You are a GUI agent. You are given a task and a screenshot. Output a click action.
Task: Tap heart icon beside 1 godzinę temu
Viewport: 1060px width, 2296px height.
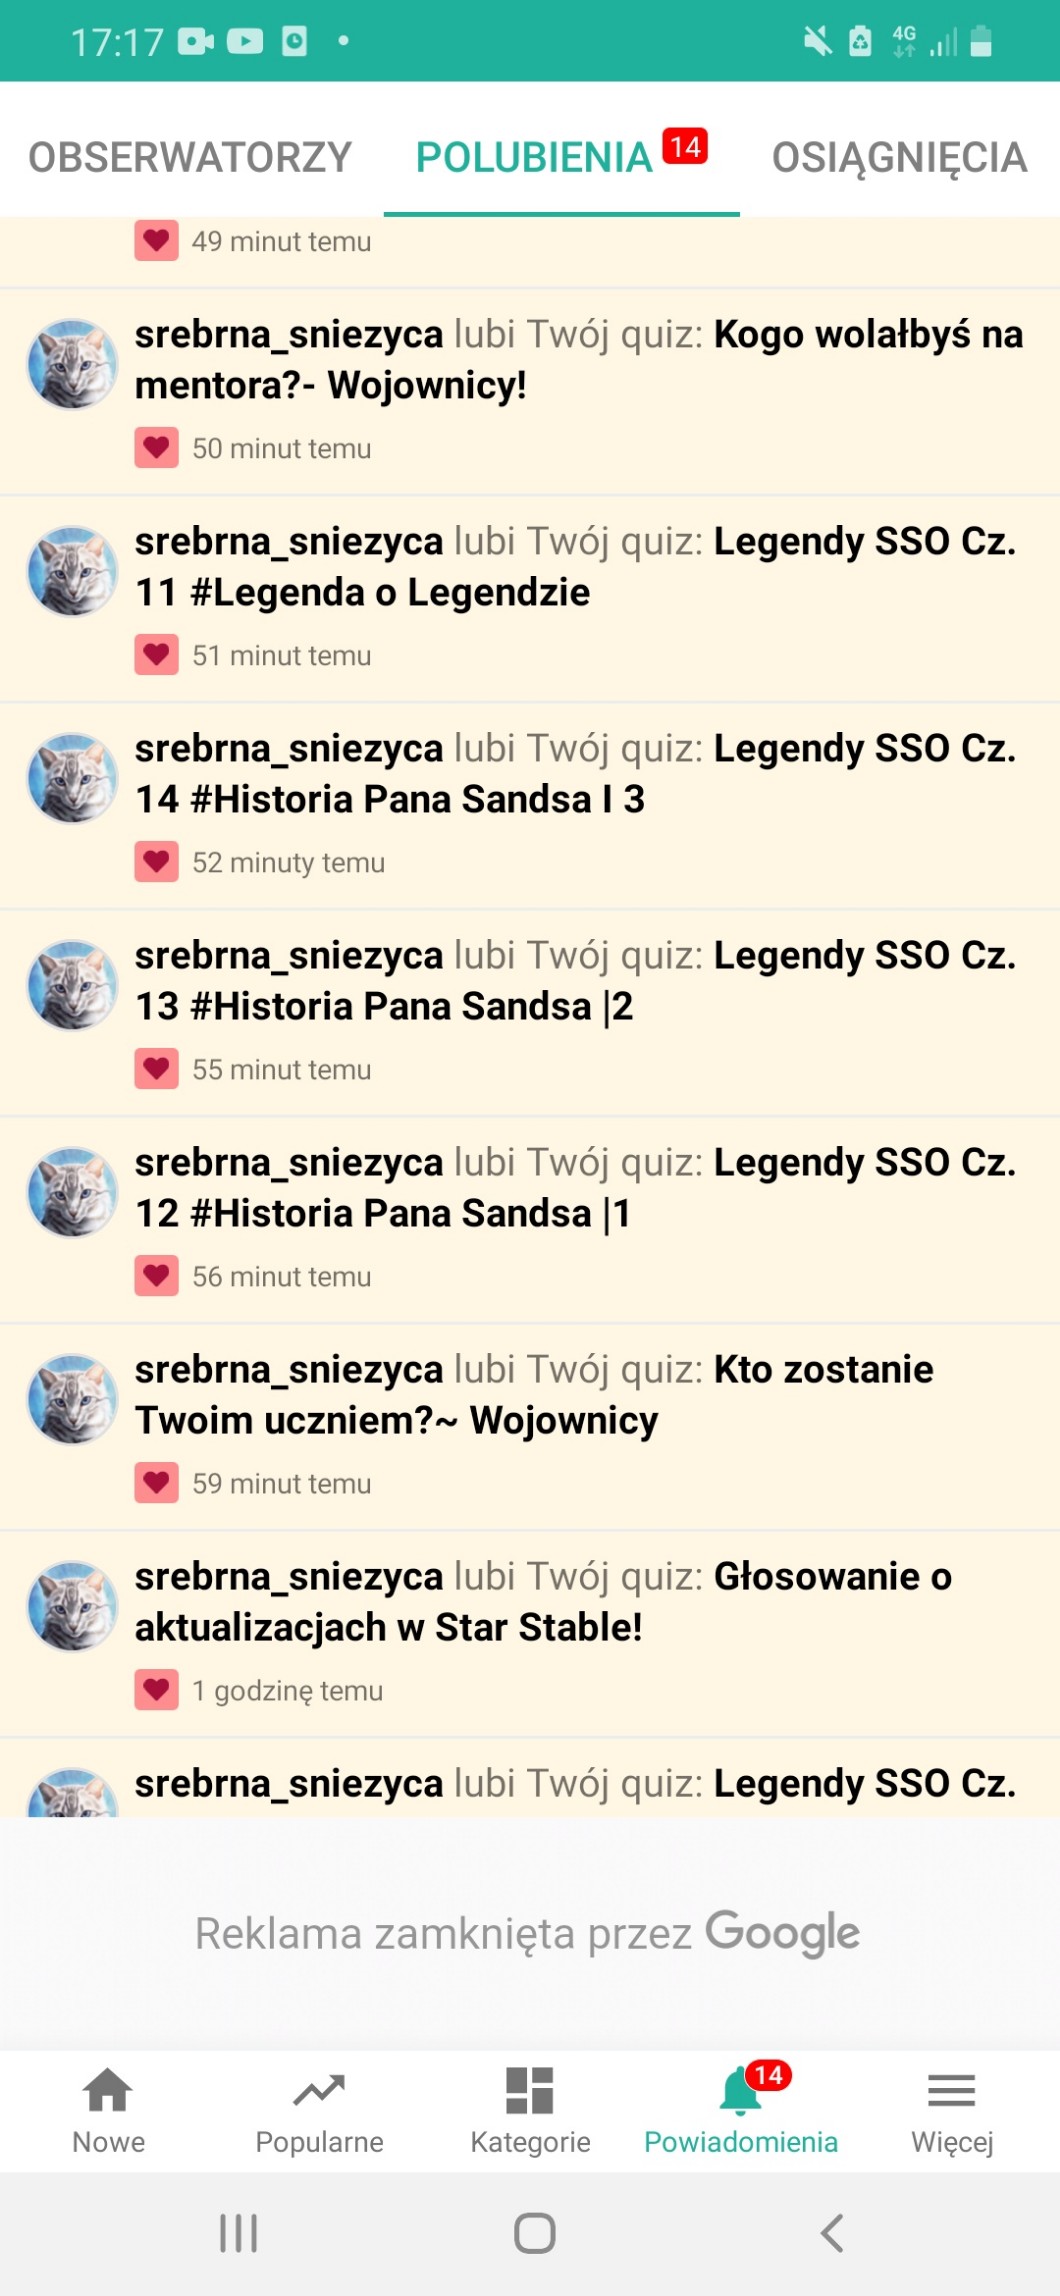pyautogui.click(x=157, y=1690)
